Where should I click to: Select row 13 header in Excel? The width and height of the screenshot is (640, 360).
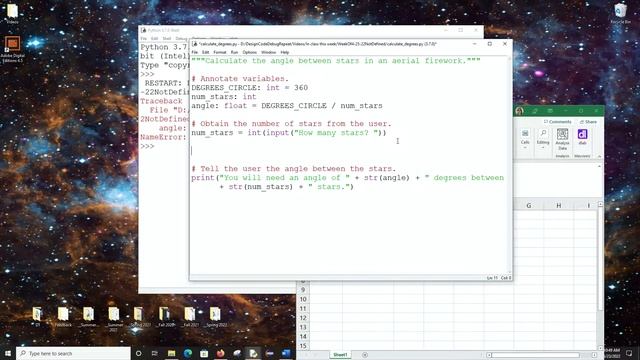coord(303,327)
